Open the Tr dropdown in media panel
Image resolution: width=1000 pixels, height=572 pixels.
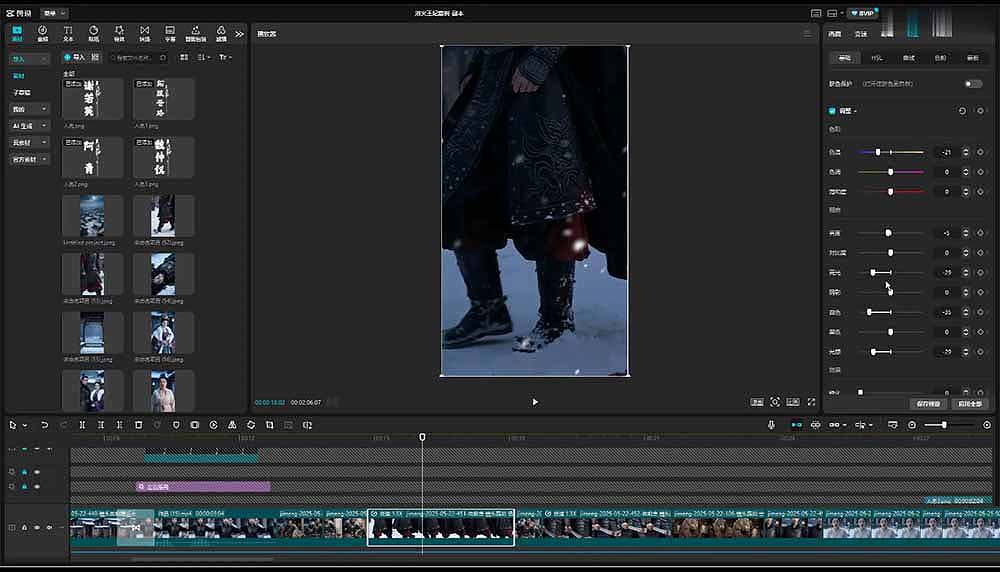pyautogui.click(x=225, y=57)
